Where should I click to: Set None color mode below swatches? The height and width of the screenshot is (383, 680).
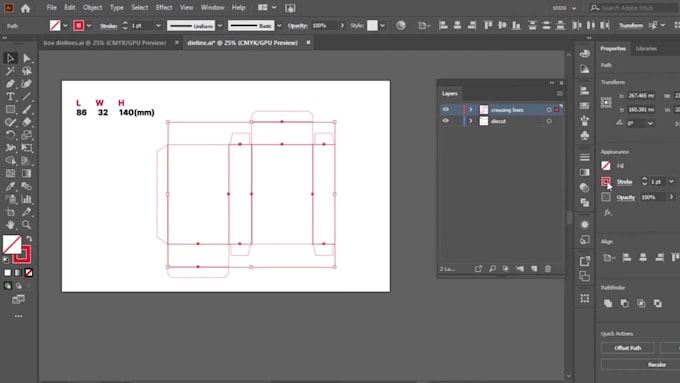tap(29, 273)
